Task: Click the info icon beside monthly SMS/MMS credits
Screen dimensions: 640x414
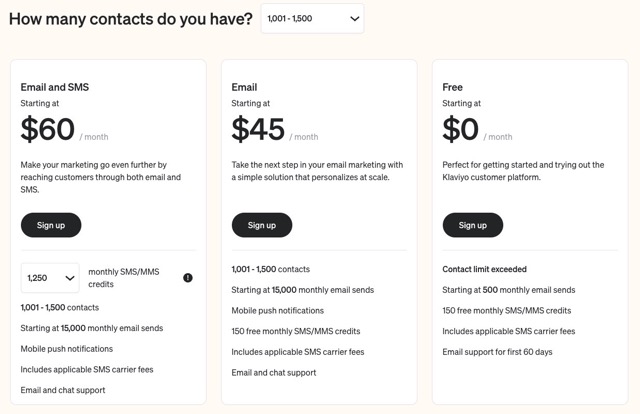Action: (188, 278)
